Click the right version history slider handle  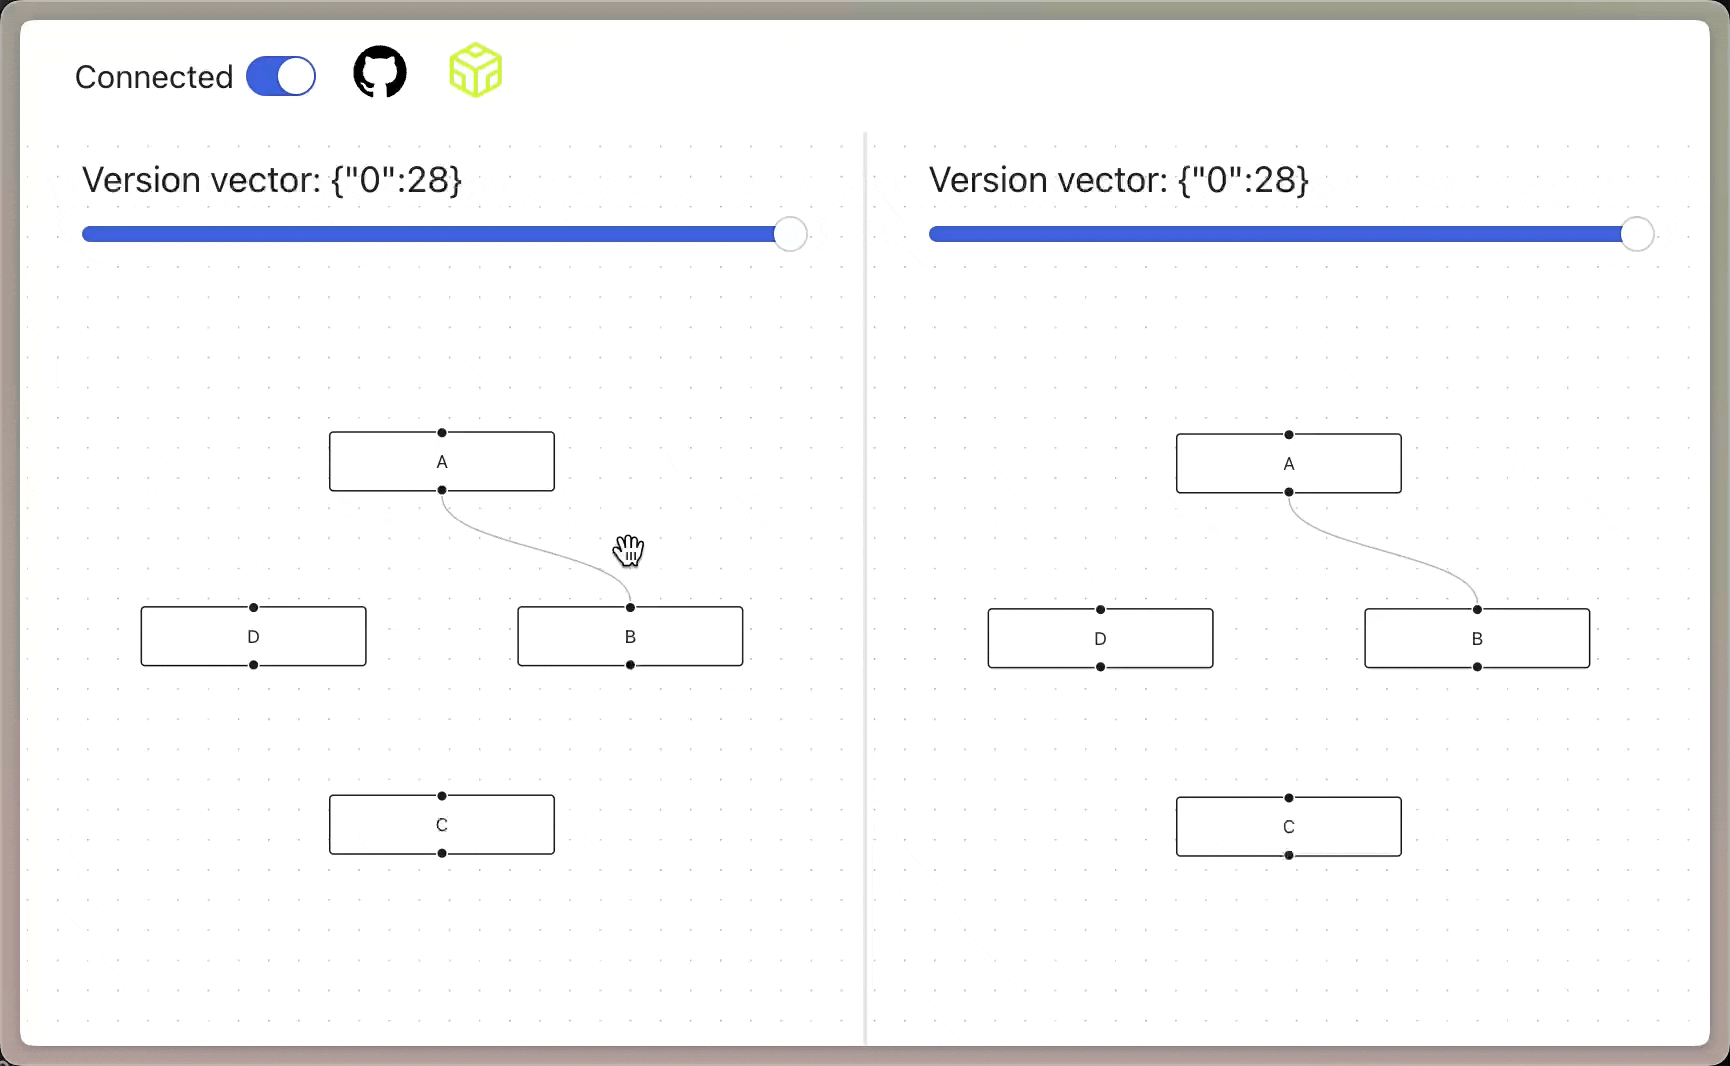click(1637, 234)
